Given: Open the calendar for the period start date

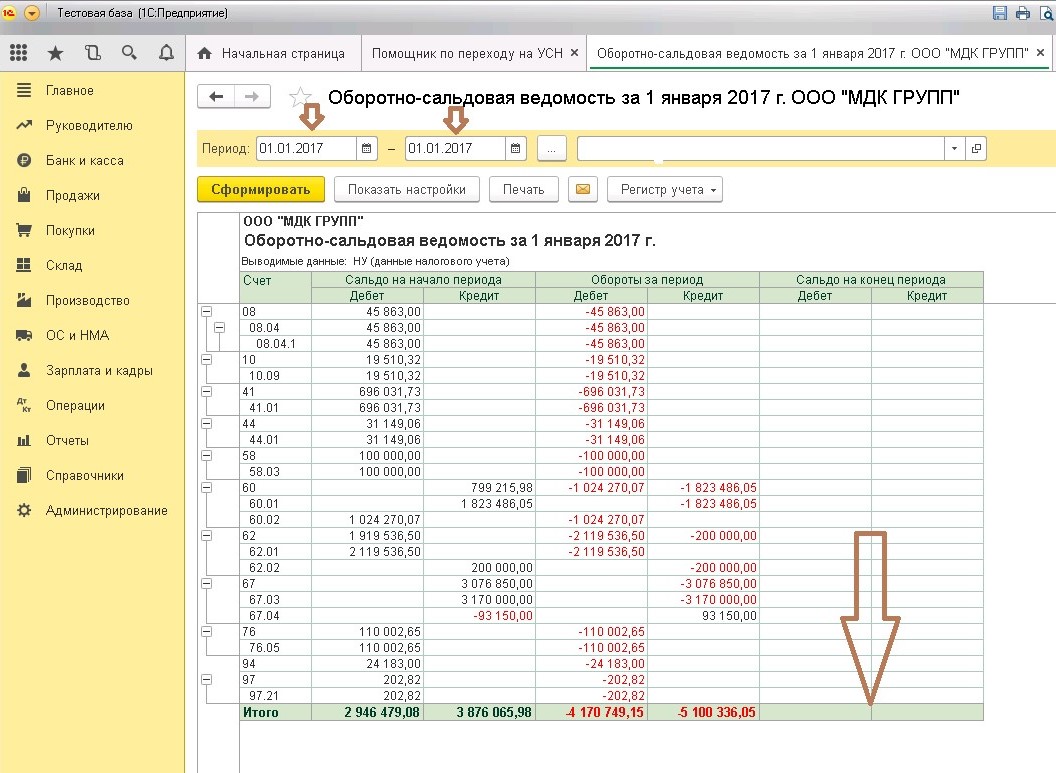Looking at the screenshot, I should (366, 148).
